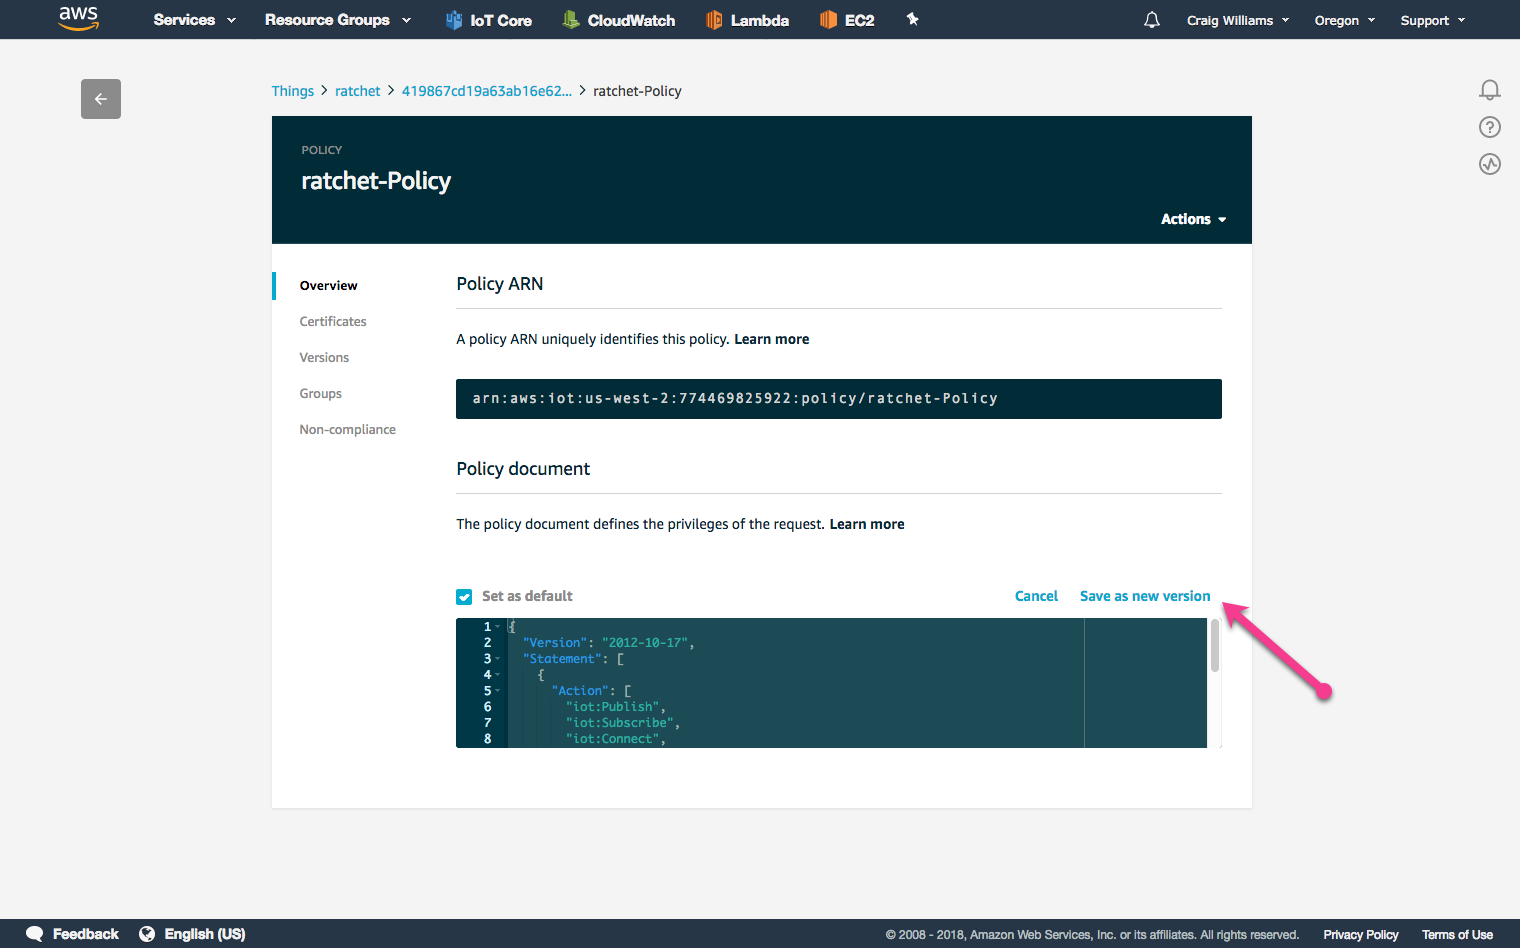Open the 419867cd19a63ab16e62 certificate breadcrumb

(486, 91)
